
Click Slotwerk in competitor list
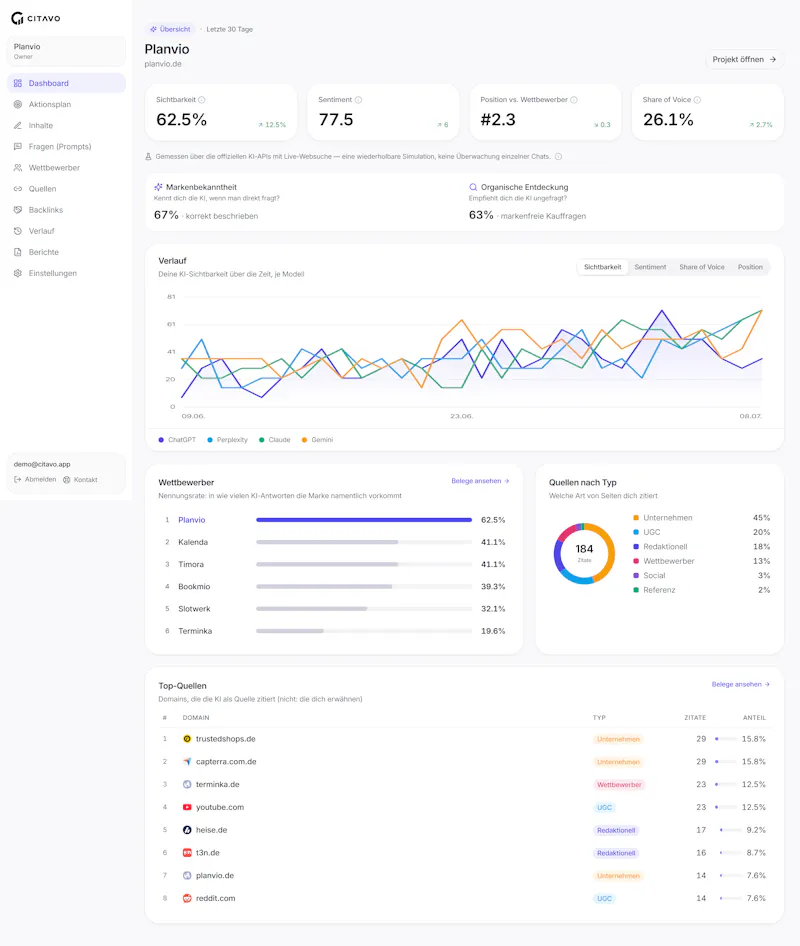click(194, 609)
